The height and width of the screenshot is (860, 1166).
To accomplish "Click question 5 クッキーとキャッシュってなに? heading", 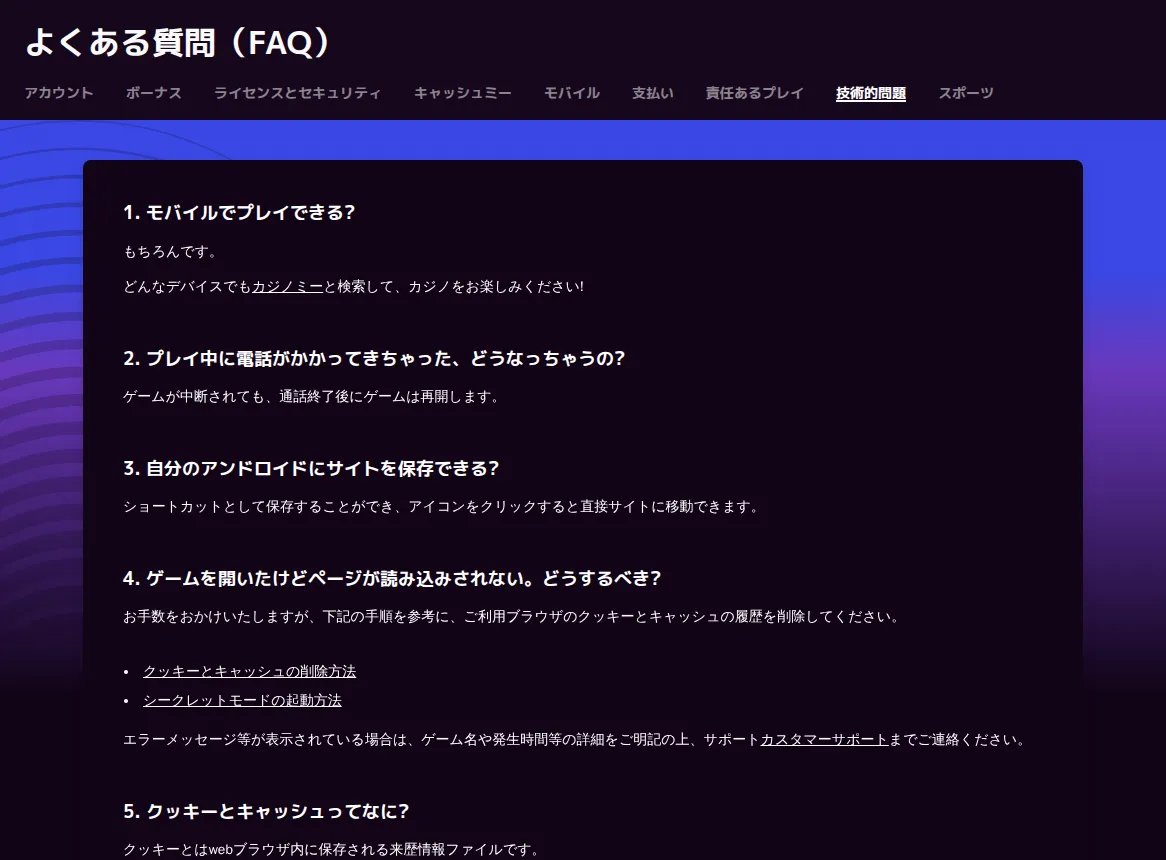I will pos(266,811).
